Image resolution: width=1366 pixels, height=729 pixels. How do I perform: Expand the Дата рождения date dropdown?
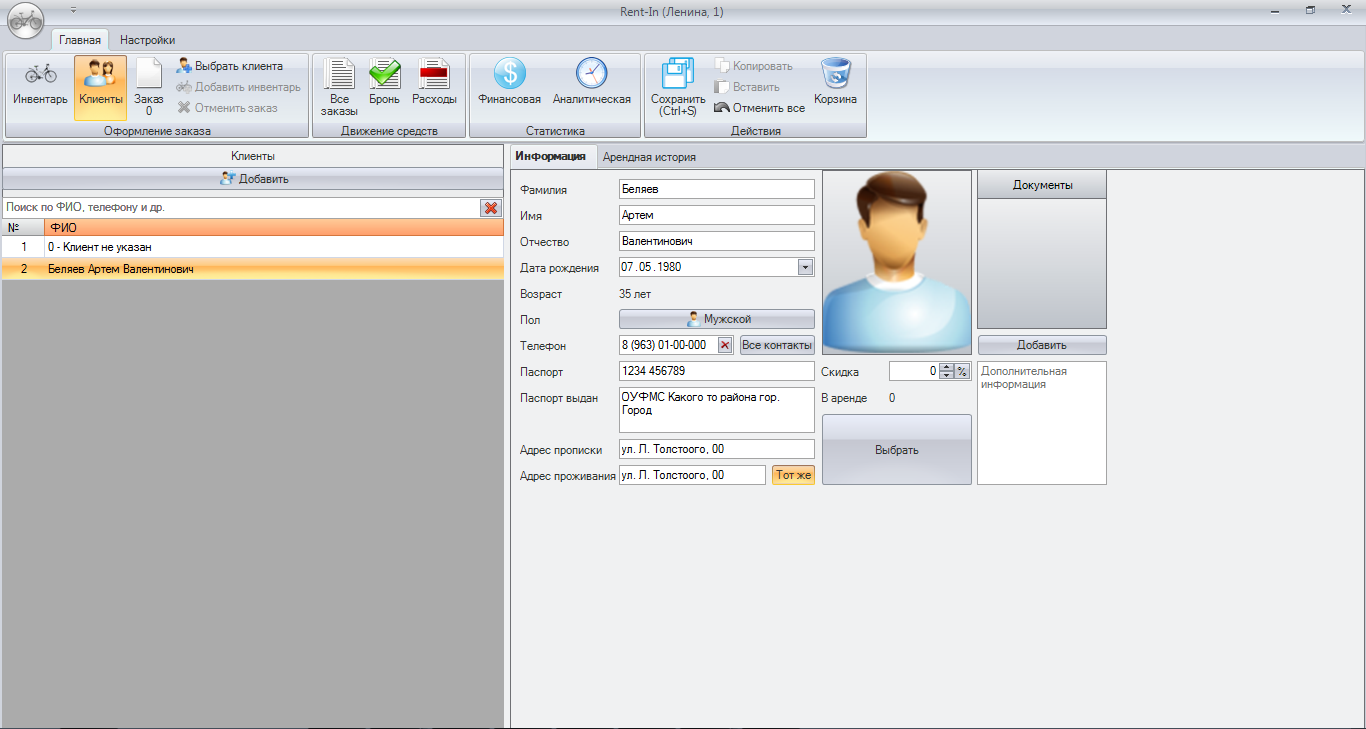coord(805,267)
